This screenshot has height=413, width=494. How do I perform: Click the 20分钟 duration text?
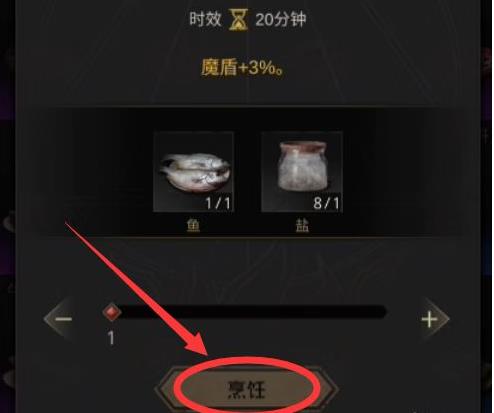(280, 19)
